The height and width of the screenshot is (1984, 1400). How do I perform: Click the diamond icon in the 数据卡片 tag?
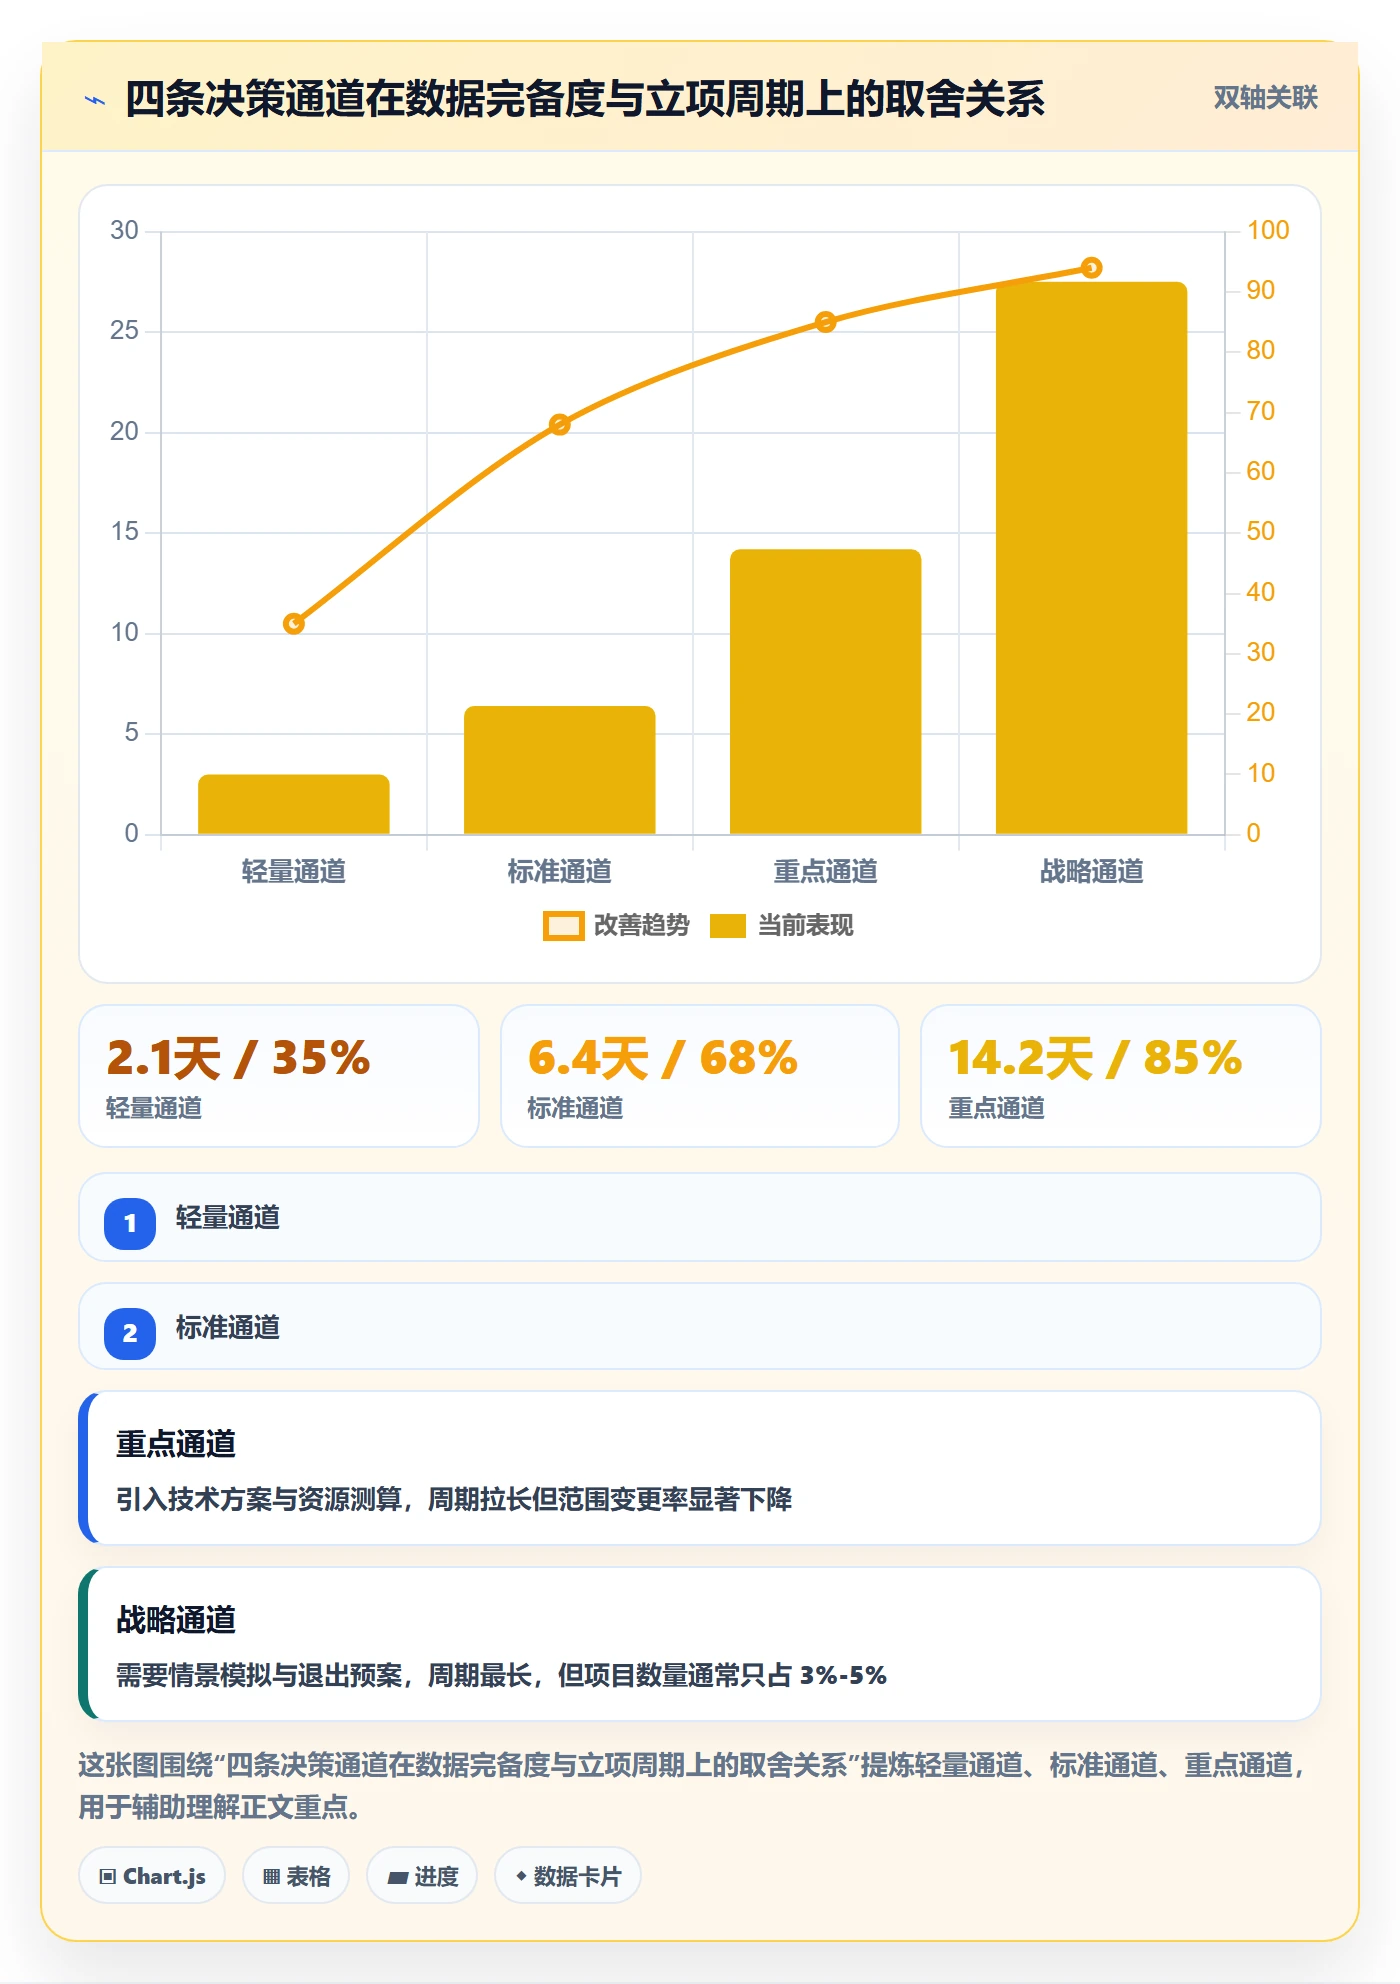(x=521, y=1877)
